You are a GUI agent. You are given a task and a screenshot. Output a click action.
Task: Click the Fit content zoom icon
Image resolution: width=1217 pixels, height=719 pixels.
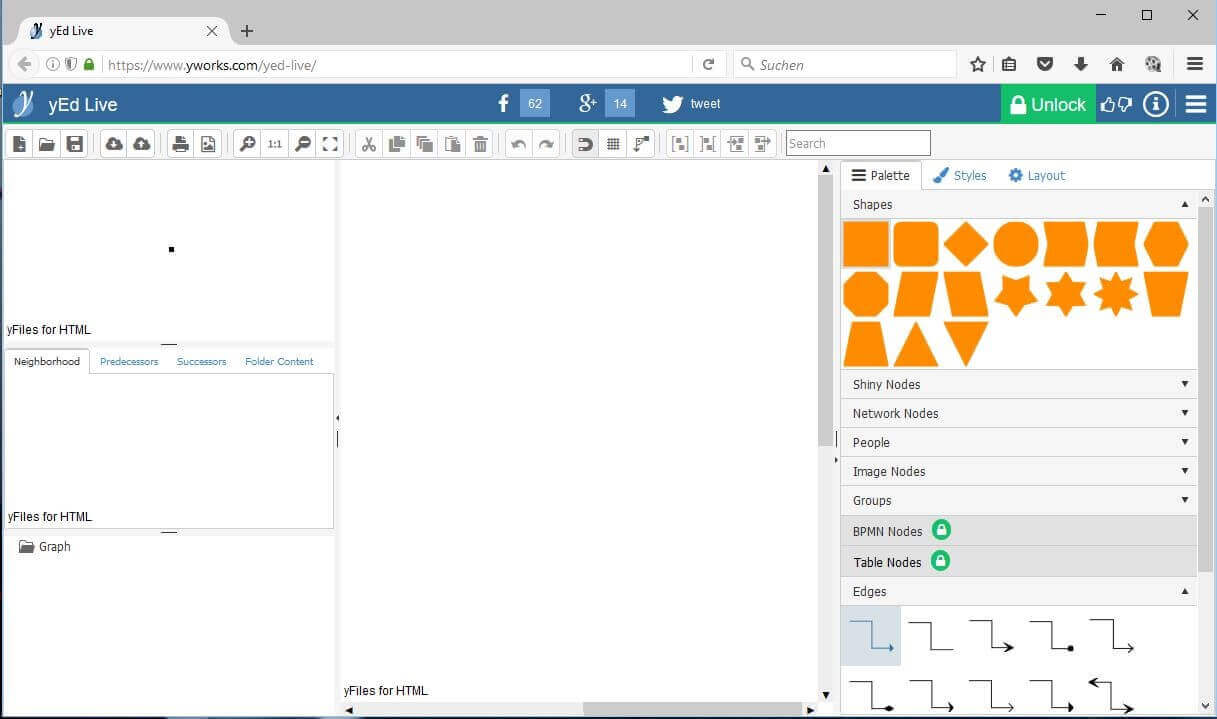(330, 144)
